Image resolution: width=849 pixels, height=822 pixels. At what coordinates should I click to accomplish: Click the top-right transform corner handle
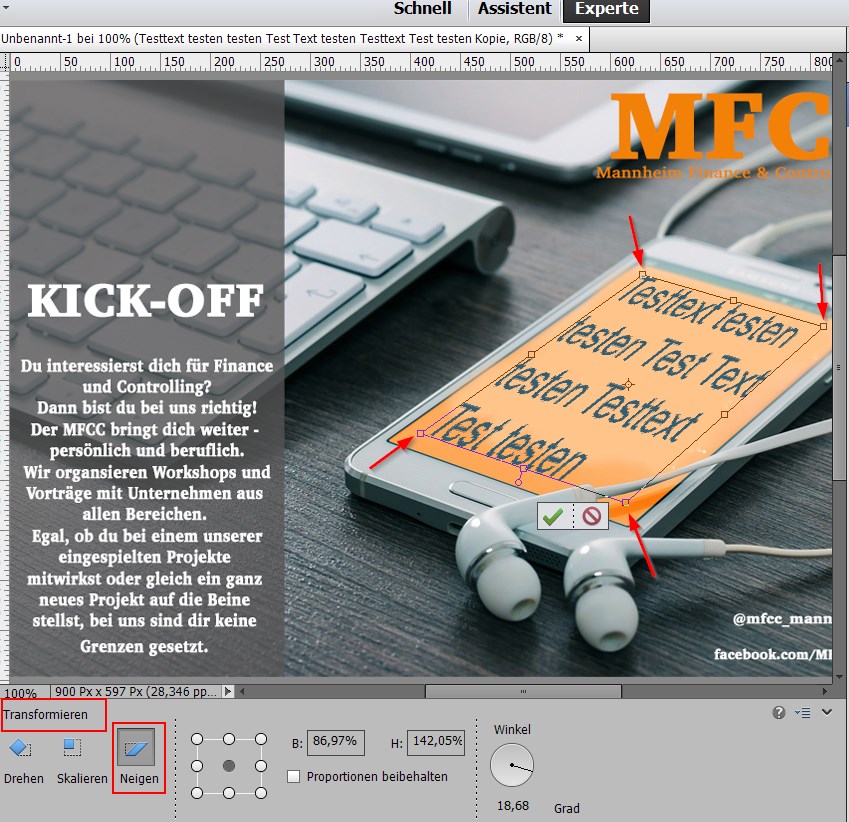pos(823,327)
